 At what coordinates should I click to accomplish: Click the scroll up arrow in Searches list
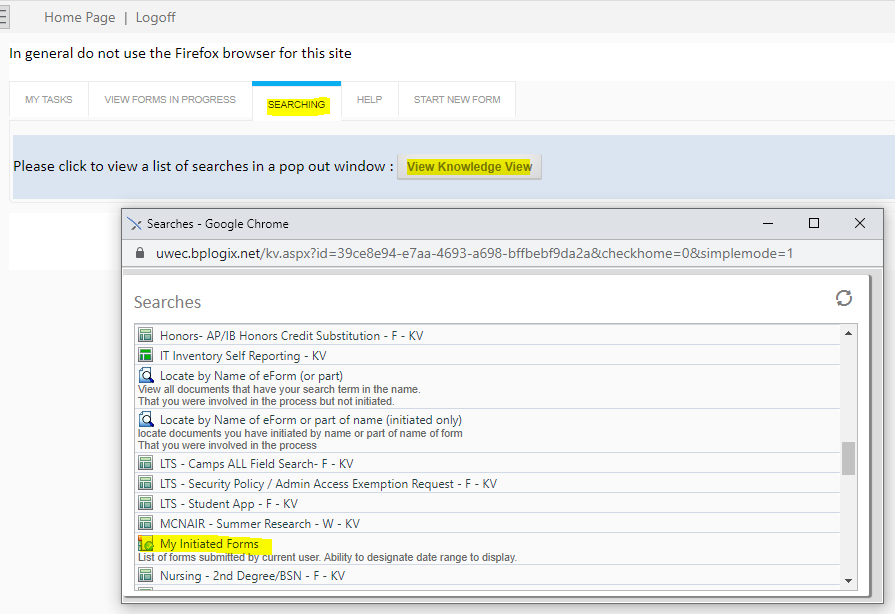(x=849, y=333)
